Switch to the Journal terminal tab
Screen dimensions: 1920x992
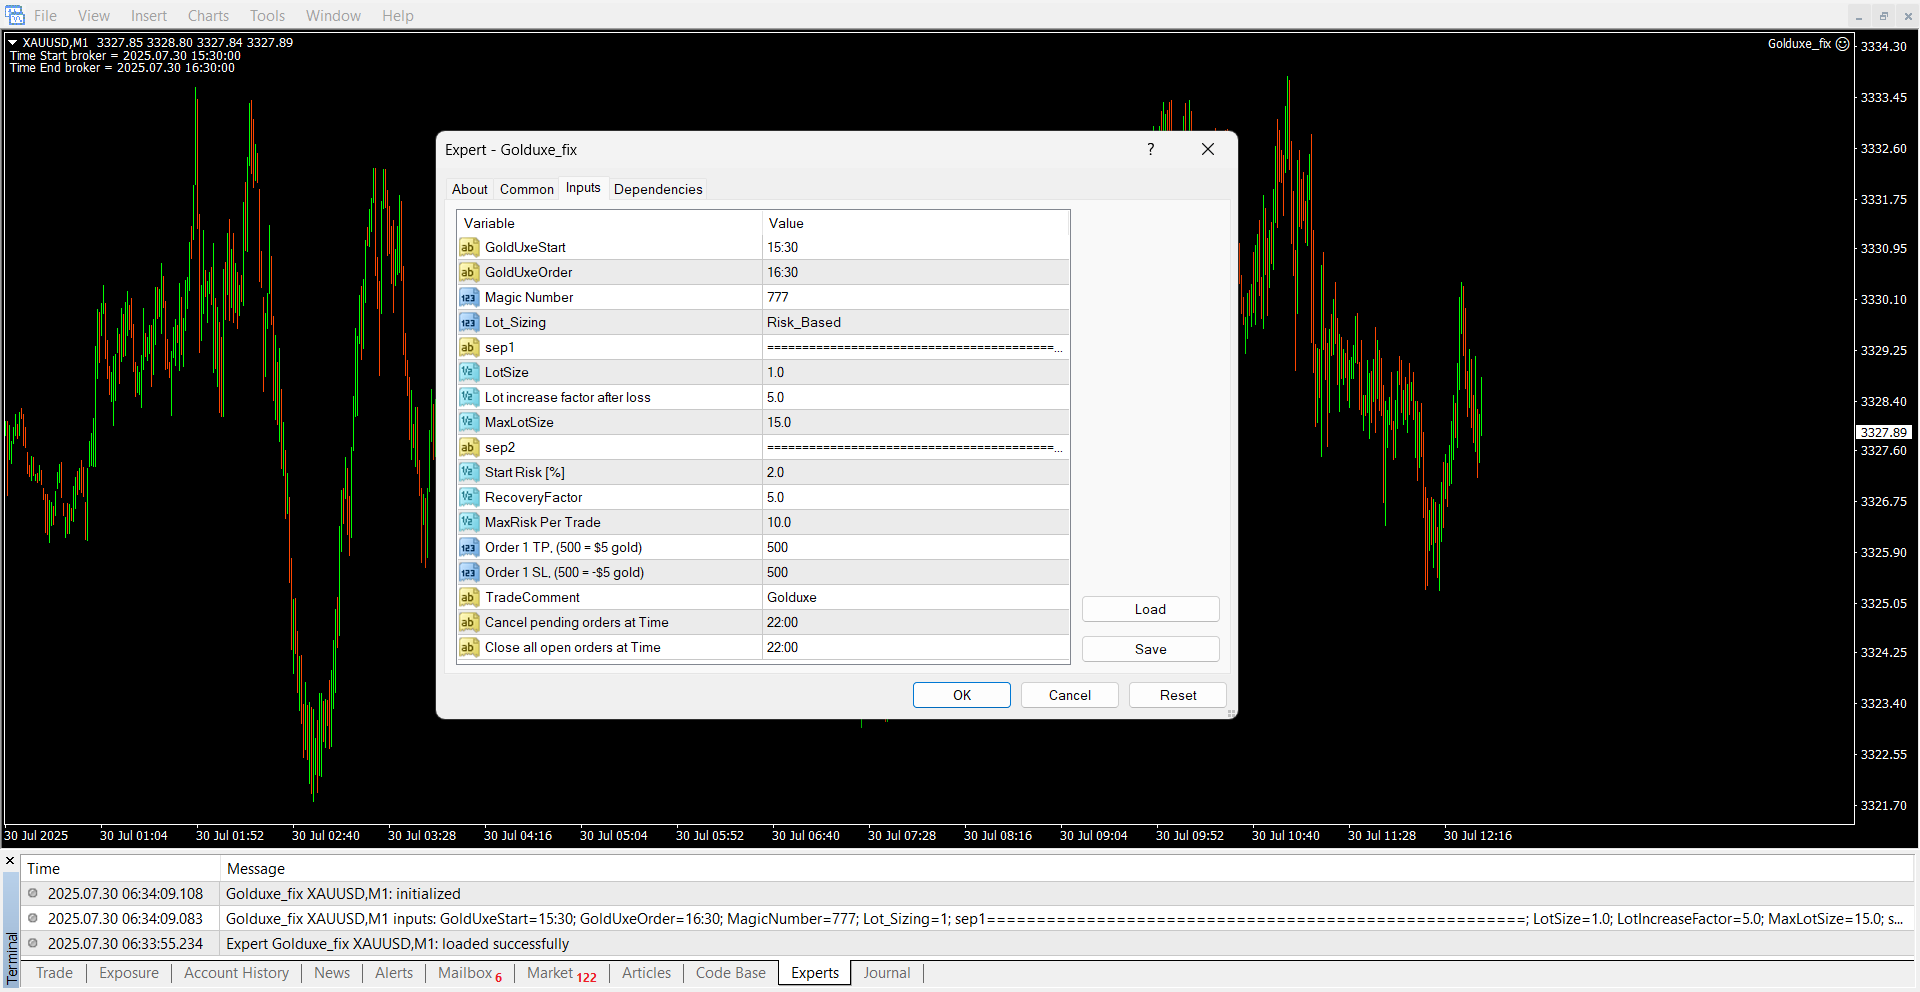coord(886,973)
